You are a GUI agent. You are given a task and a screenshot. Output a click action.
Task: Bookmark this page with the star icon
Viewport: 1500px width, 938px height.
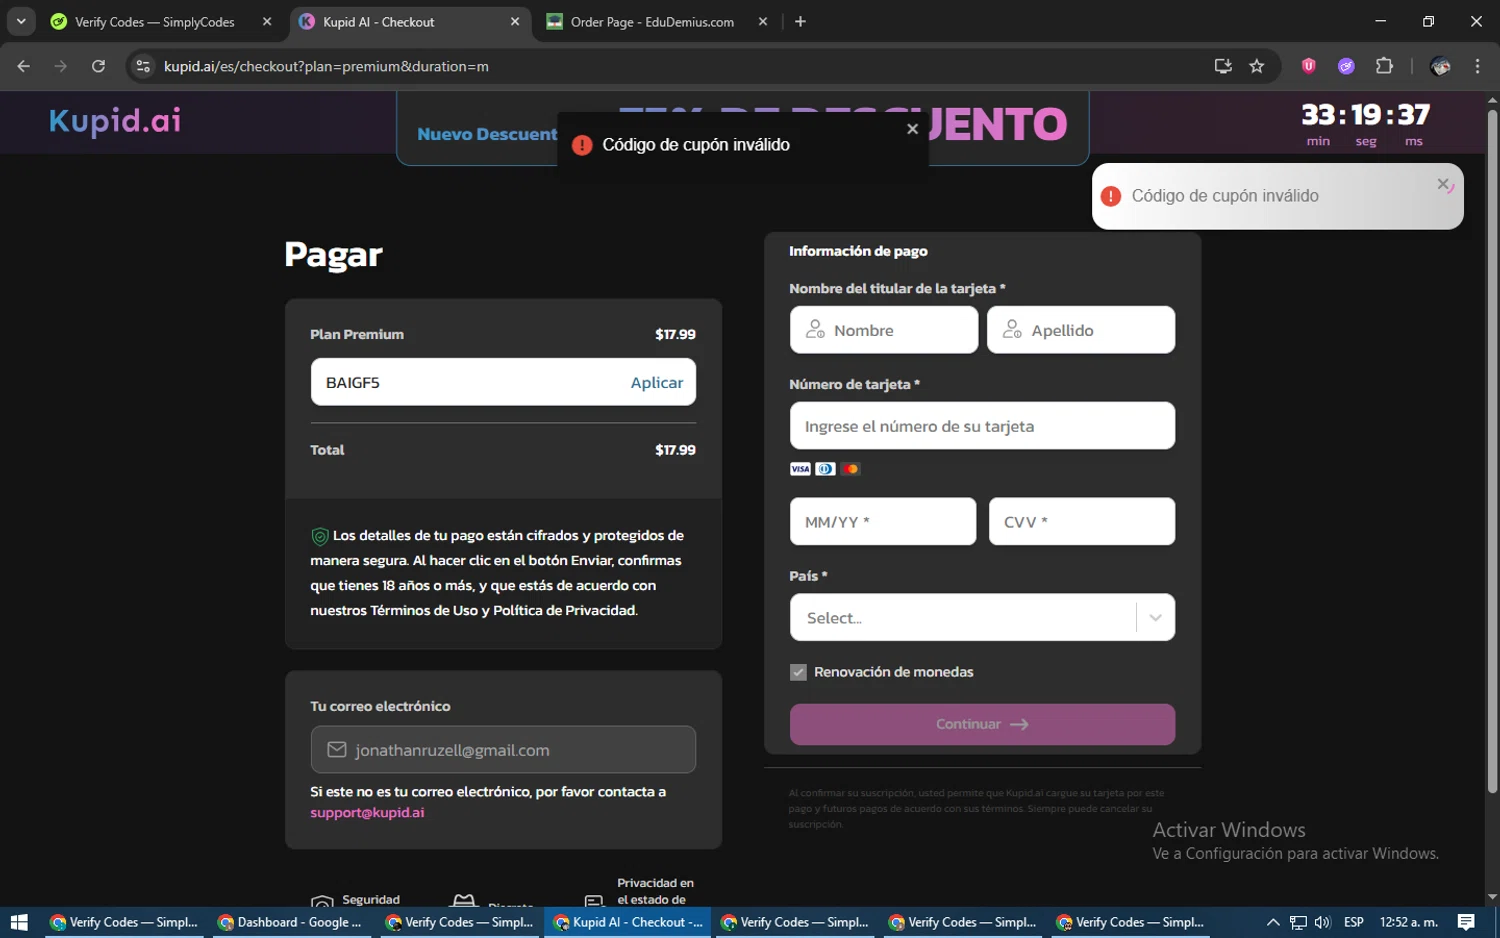pyautogui.click(x=1257, y=66)
